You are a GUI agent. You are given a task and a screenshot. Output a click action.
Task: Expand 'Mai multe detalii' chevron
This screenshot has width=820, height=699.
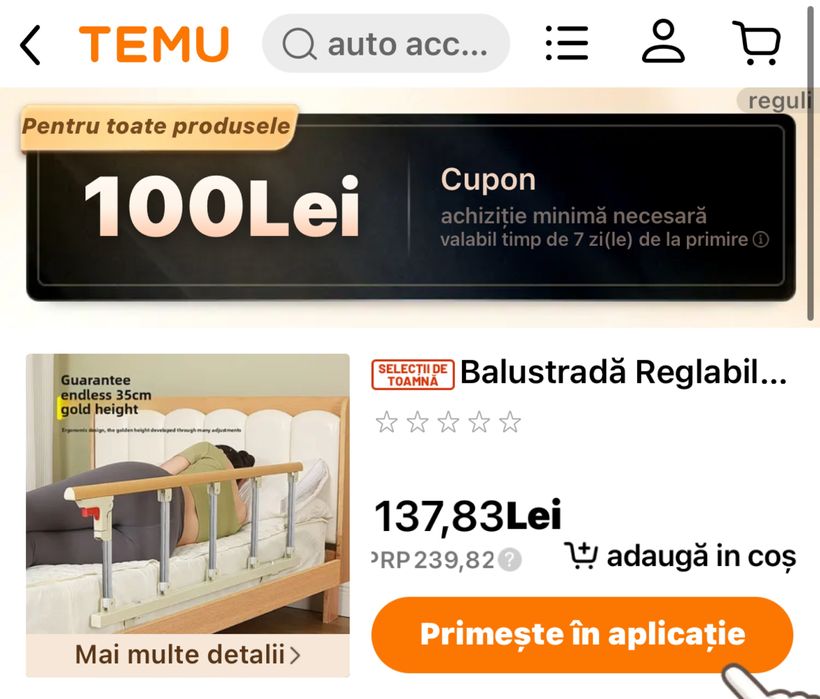[295, 655]
